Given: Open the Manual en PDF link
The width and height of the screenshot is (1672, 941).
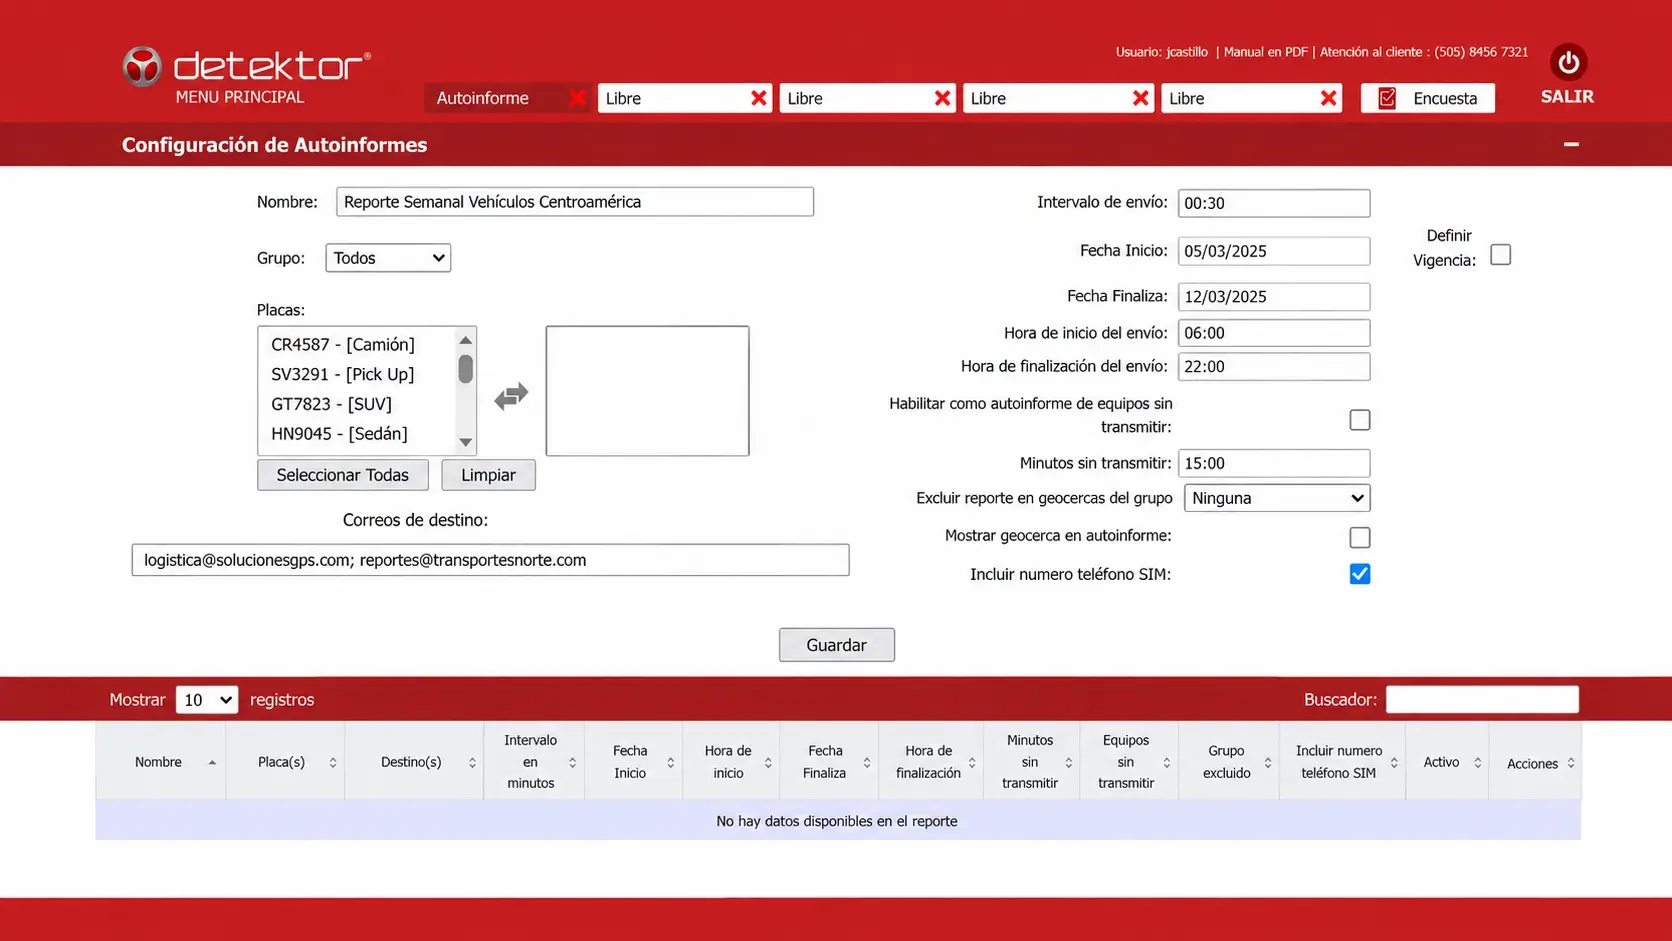Looking at the screenshot, I should tap(1265, 52).
